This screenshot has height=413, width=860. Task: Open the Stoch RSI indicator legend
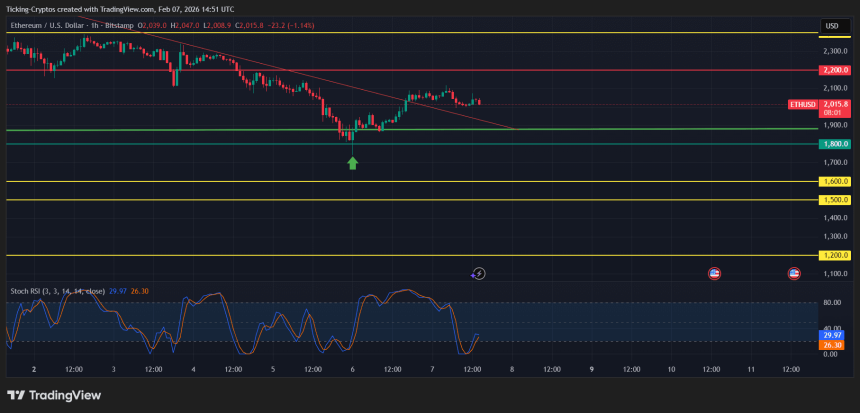click(57, 291)
